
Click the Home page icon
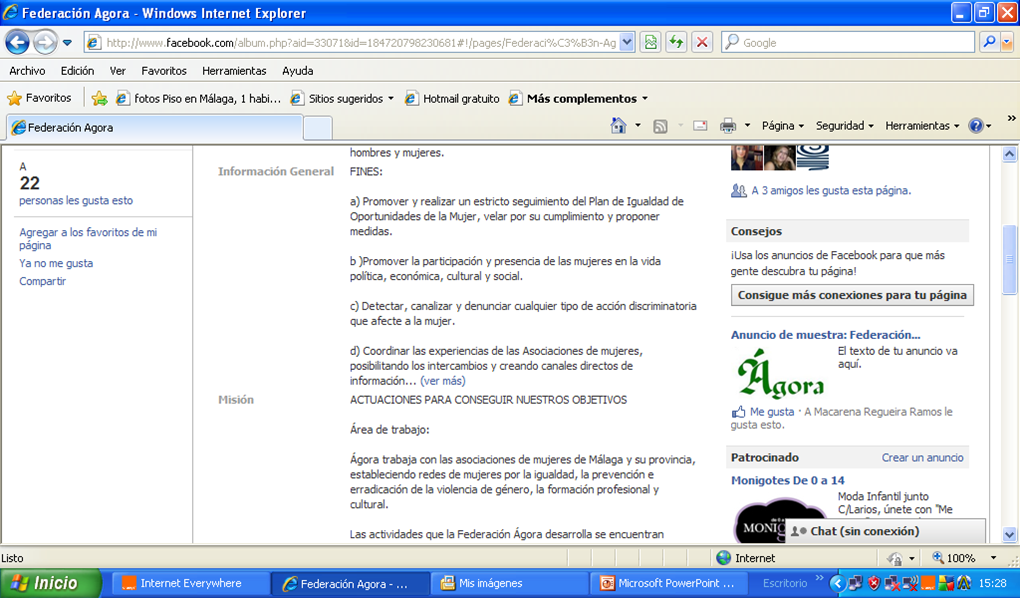click(x=619, y=126)
